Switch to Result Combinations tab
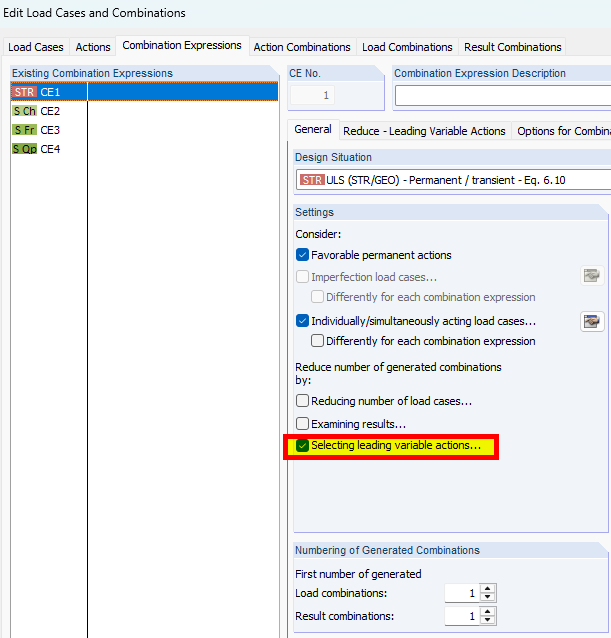The width and height of the screenshot is (611, 638). 513,47
